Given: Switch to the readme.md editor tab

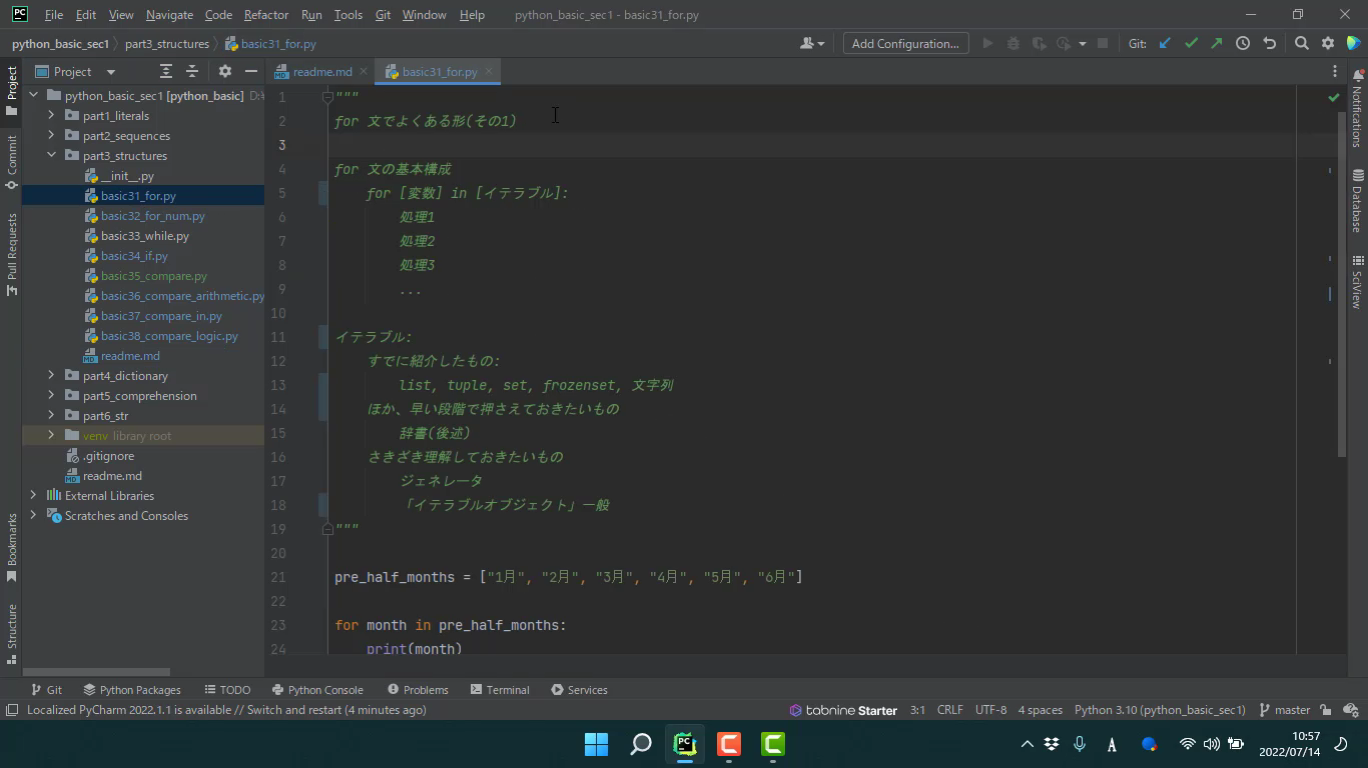Looking at the screenshot, I should click(x=321, y=72).
